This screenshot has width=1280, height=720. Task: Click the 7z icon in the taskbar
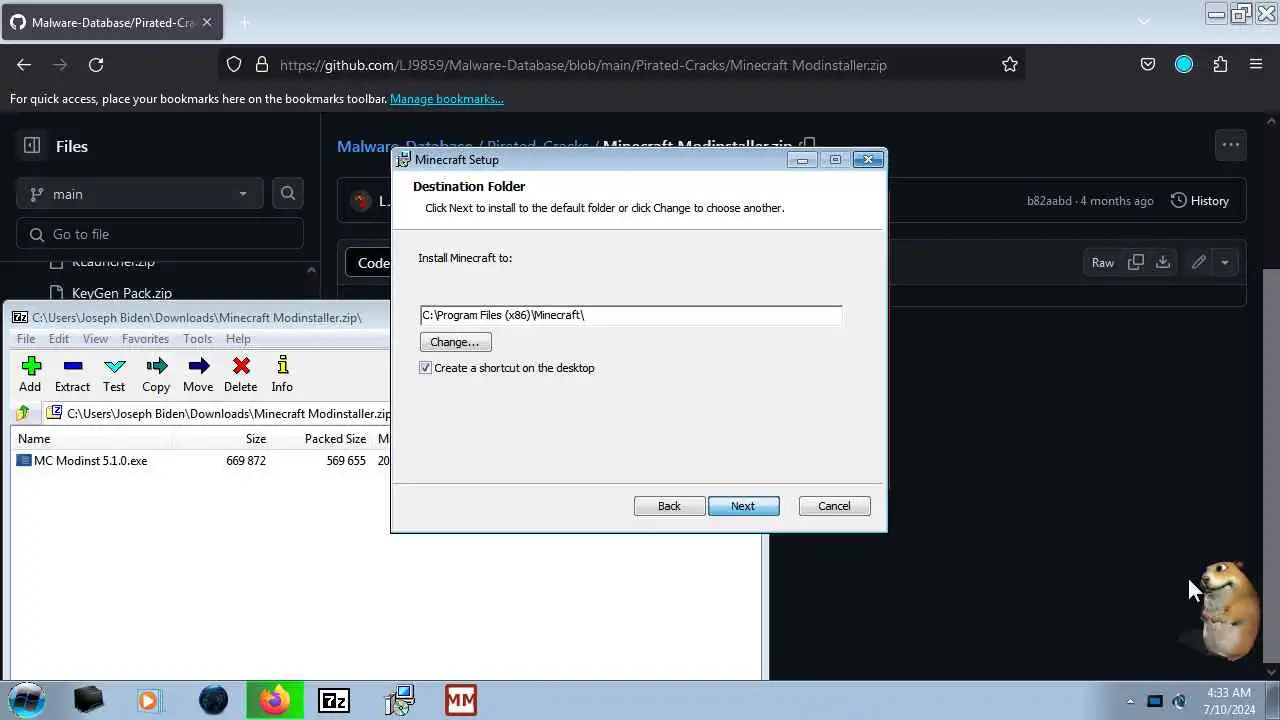coord(334,700)
